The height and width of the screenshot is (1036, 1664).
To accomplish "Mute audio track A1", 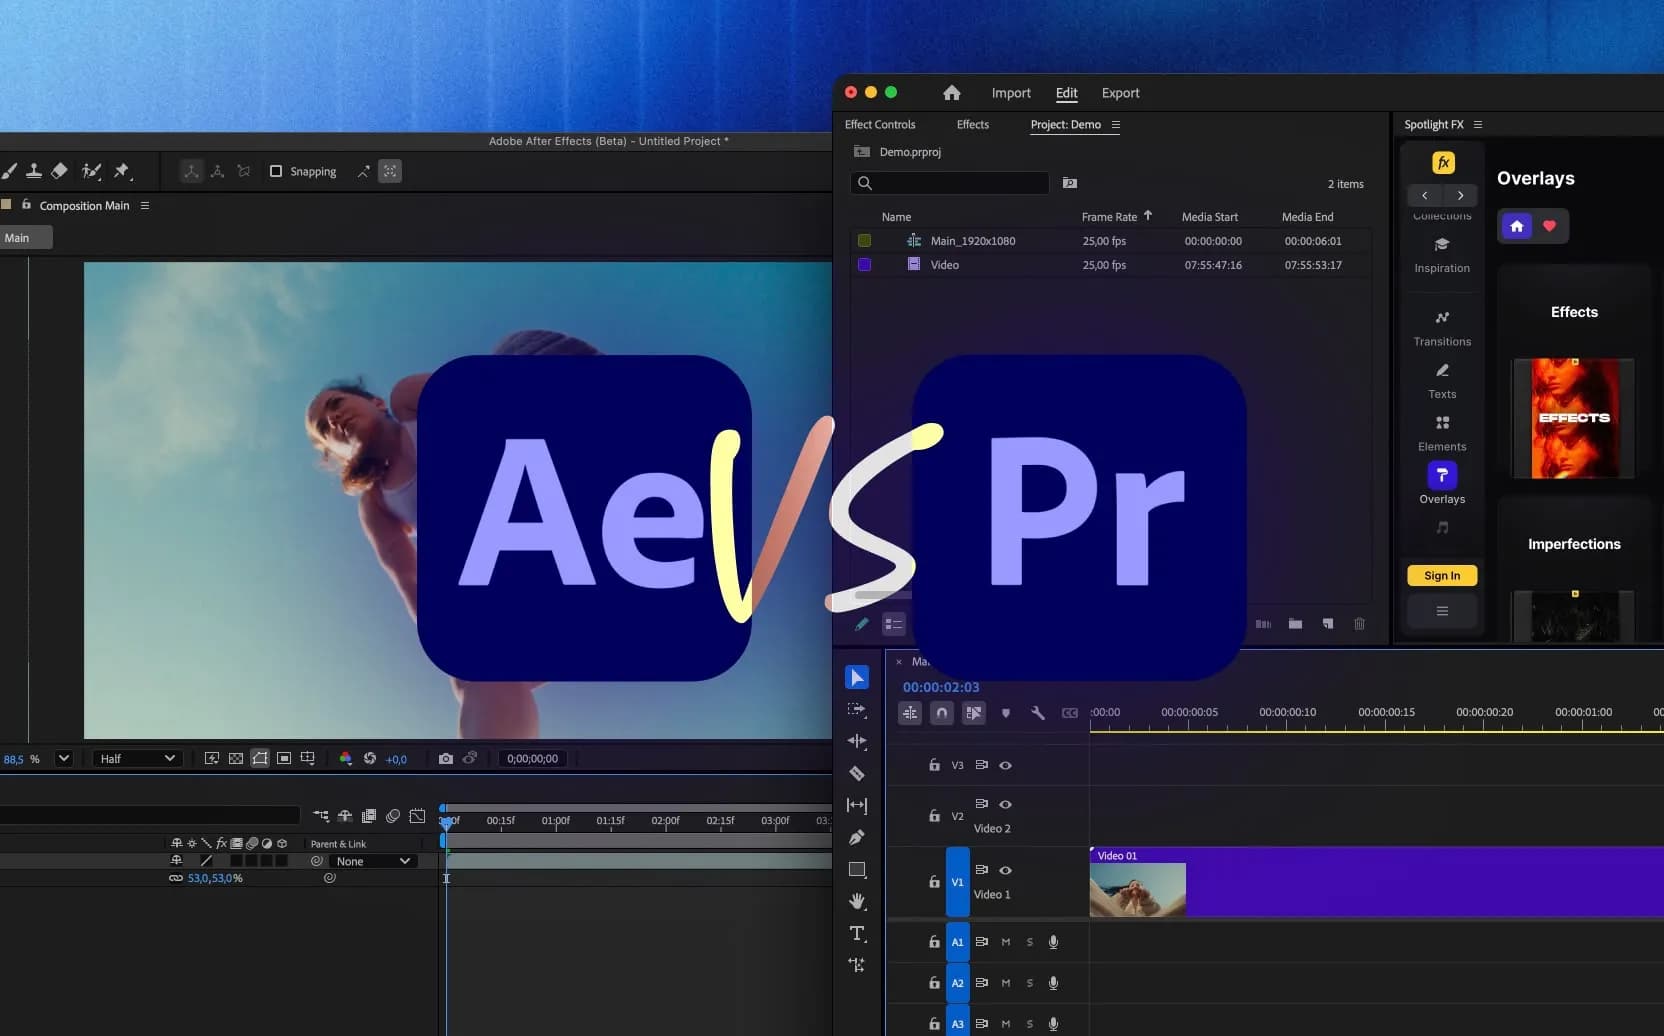I will pyautogui.click(x=1006, y=942).
